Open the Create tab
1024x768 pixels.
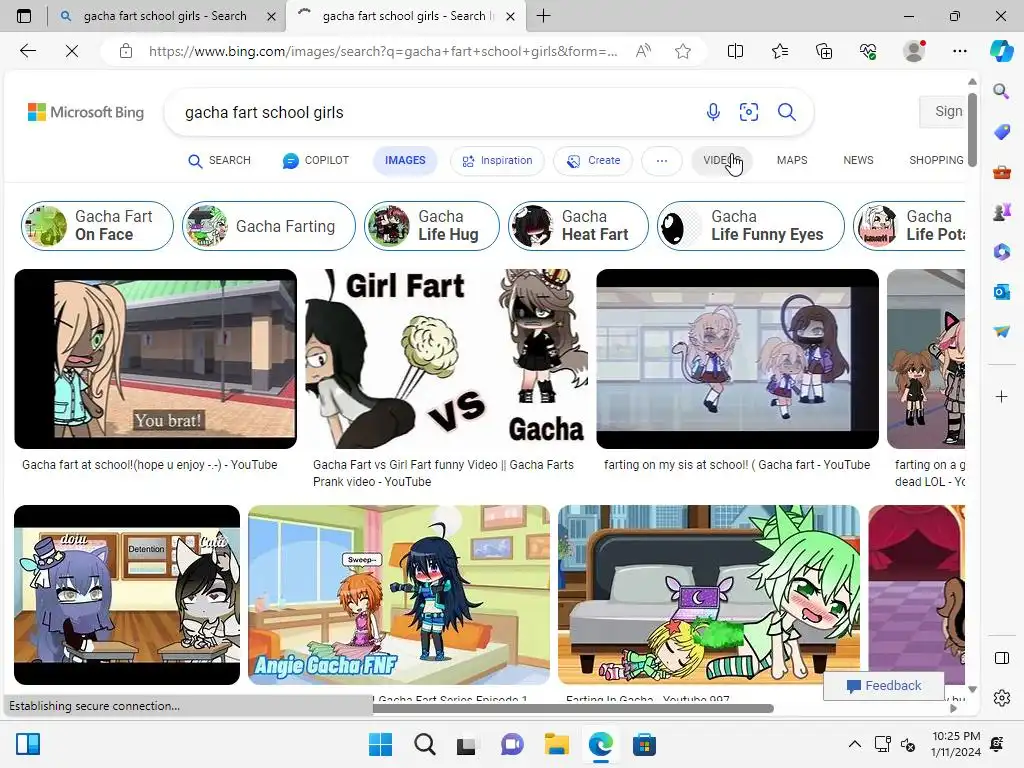[x=593, y=161]
